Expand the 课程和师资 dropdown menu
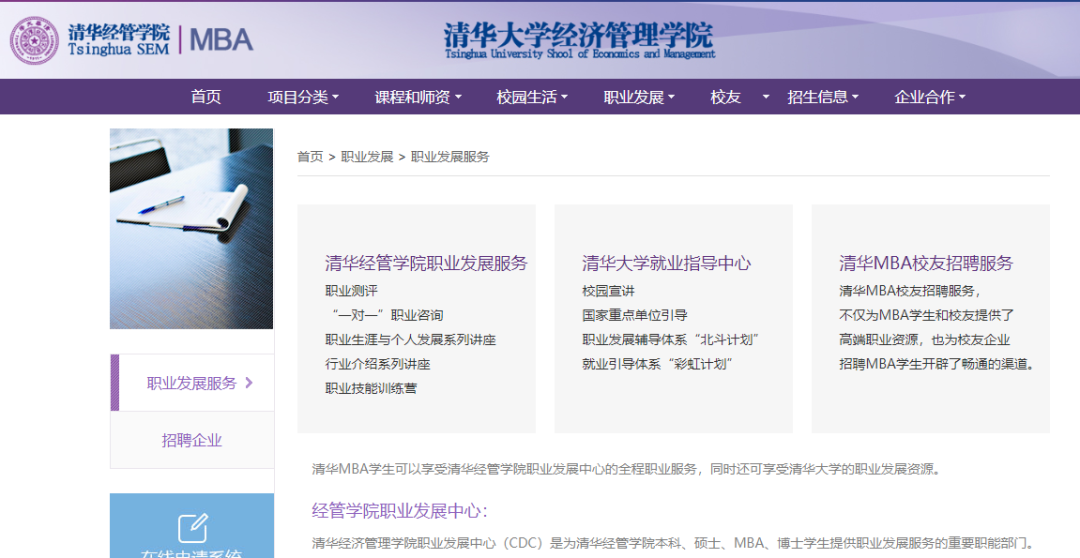 click(x=418, y=97)
